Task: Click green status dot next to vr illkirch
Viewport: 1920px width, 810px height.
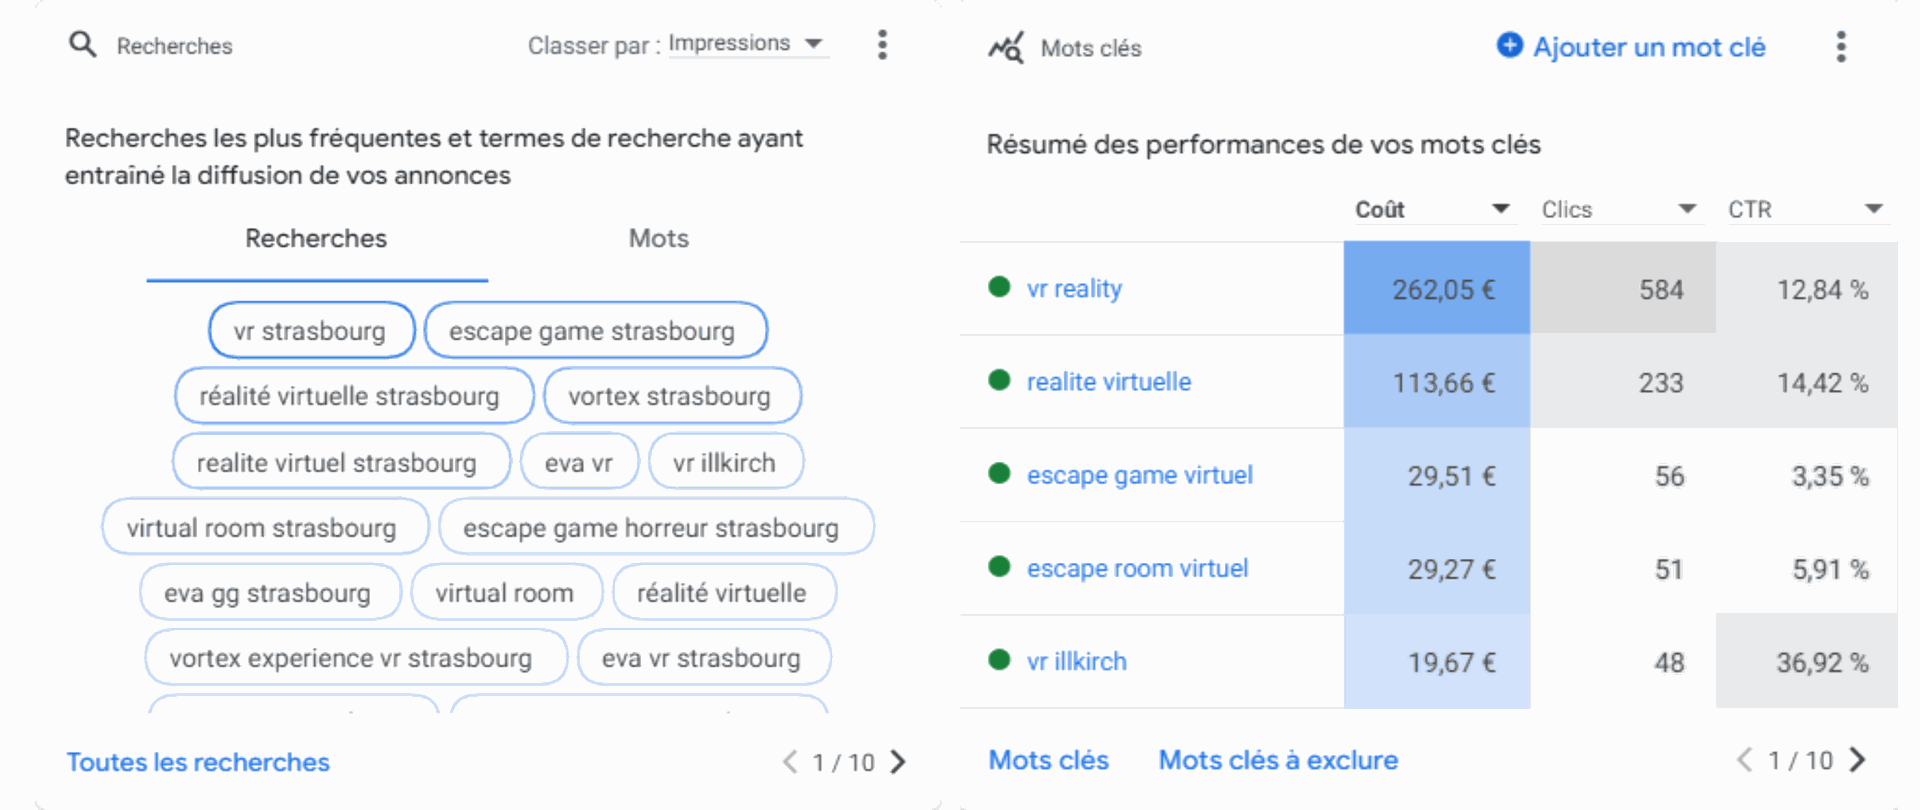Action: [999, 660]
